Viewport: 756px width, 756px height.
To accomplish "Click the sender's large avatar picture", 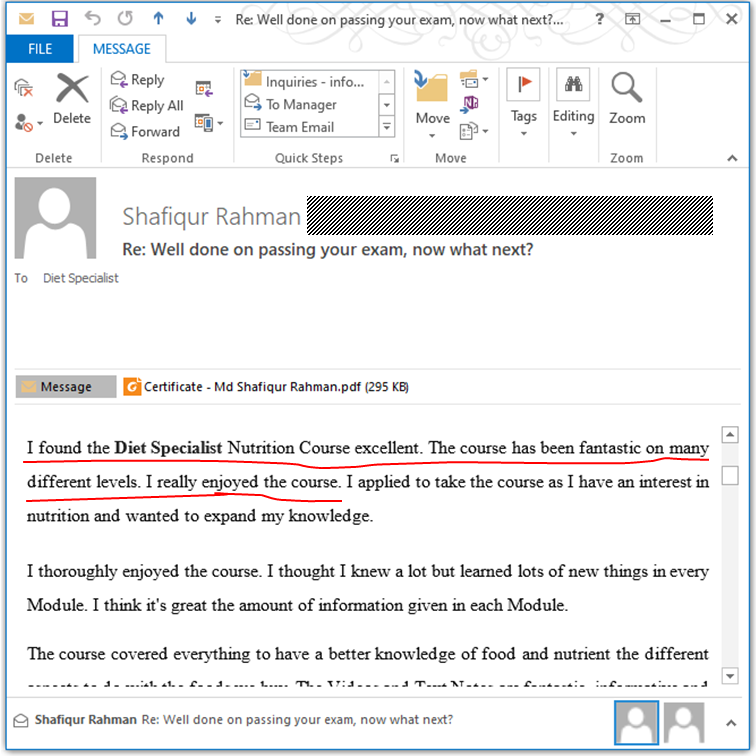I will coord(55,217).
